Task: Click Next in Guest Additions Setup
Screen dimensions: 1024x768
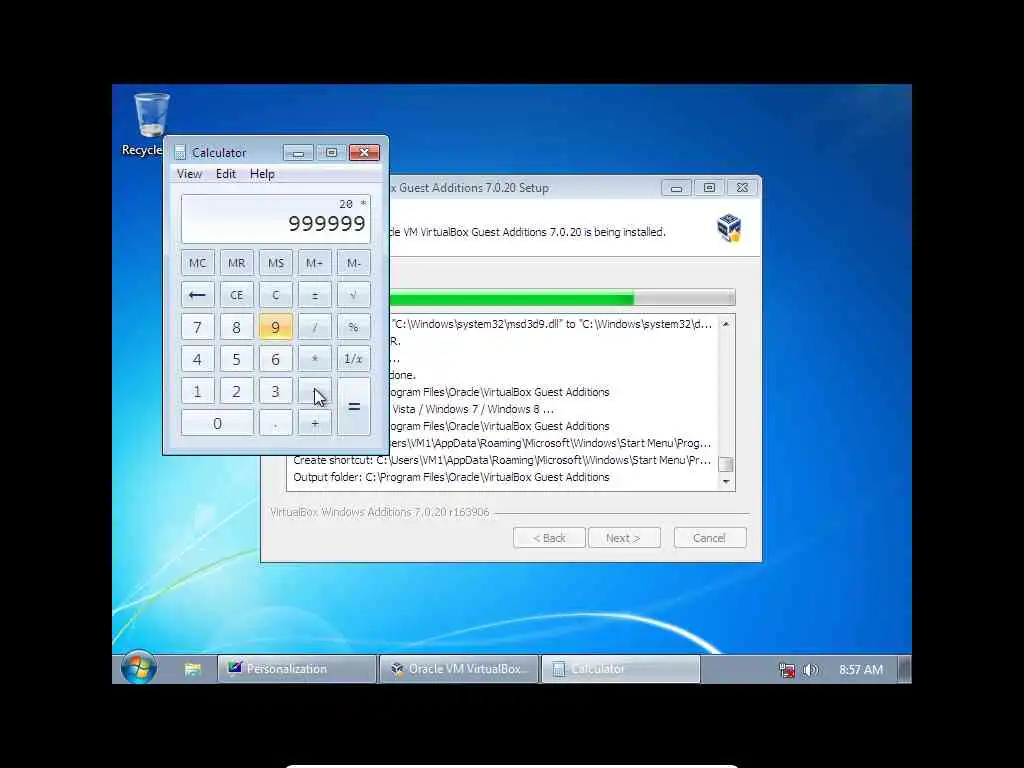Action: [624, 538]
